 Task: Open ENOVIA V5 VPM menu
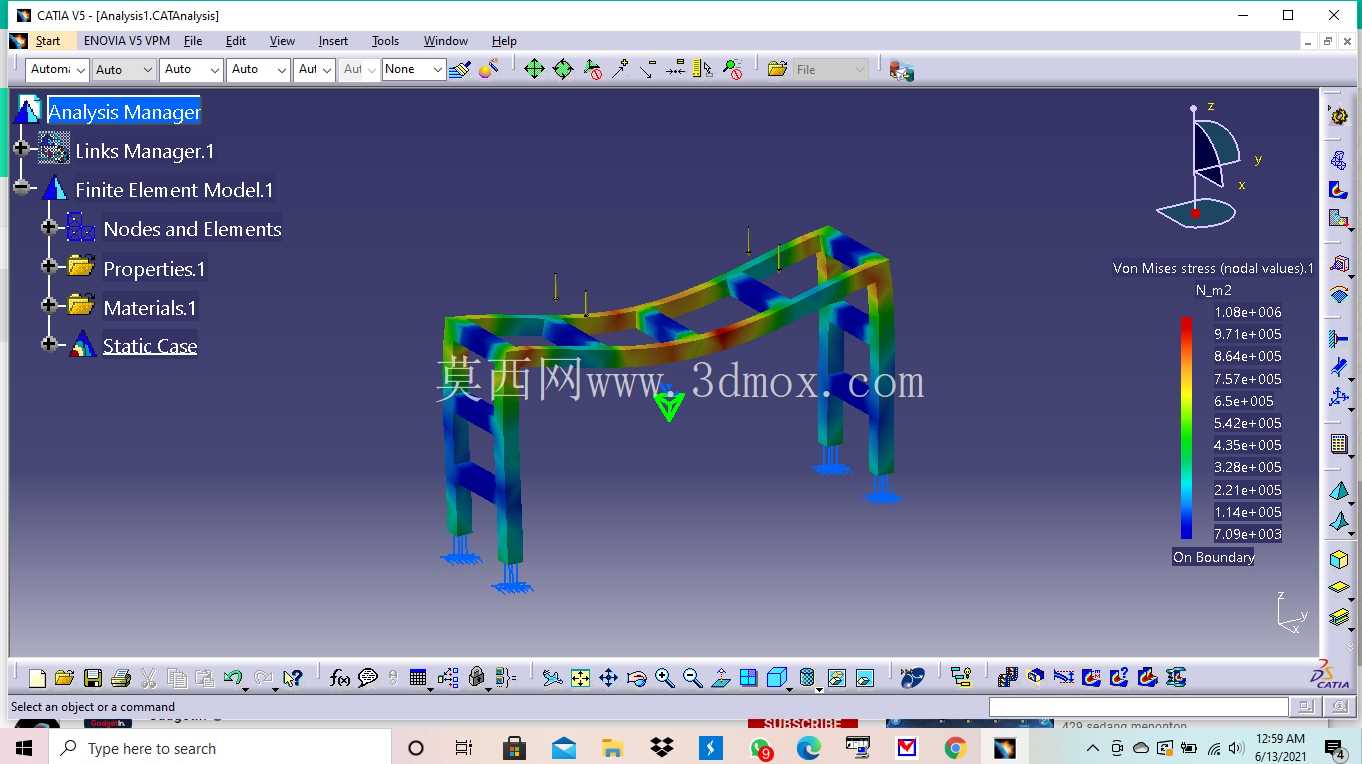tap(127, 41)
